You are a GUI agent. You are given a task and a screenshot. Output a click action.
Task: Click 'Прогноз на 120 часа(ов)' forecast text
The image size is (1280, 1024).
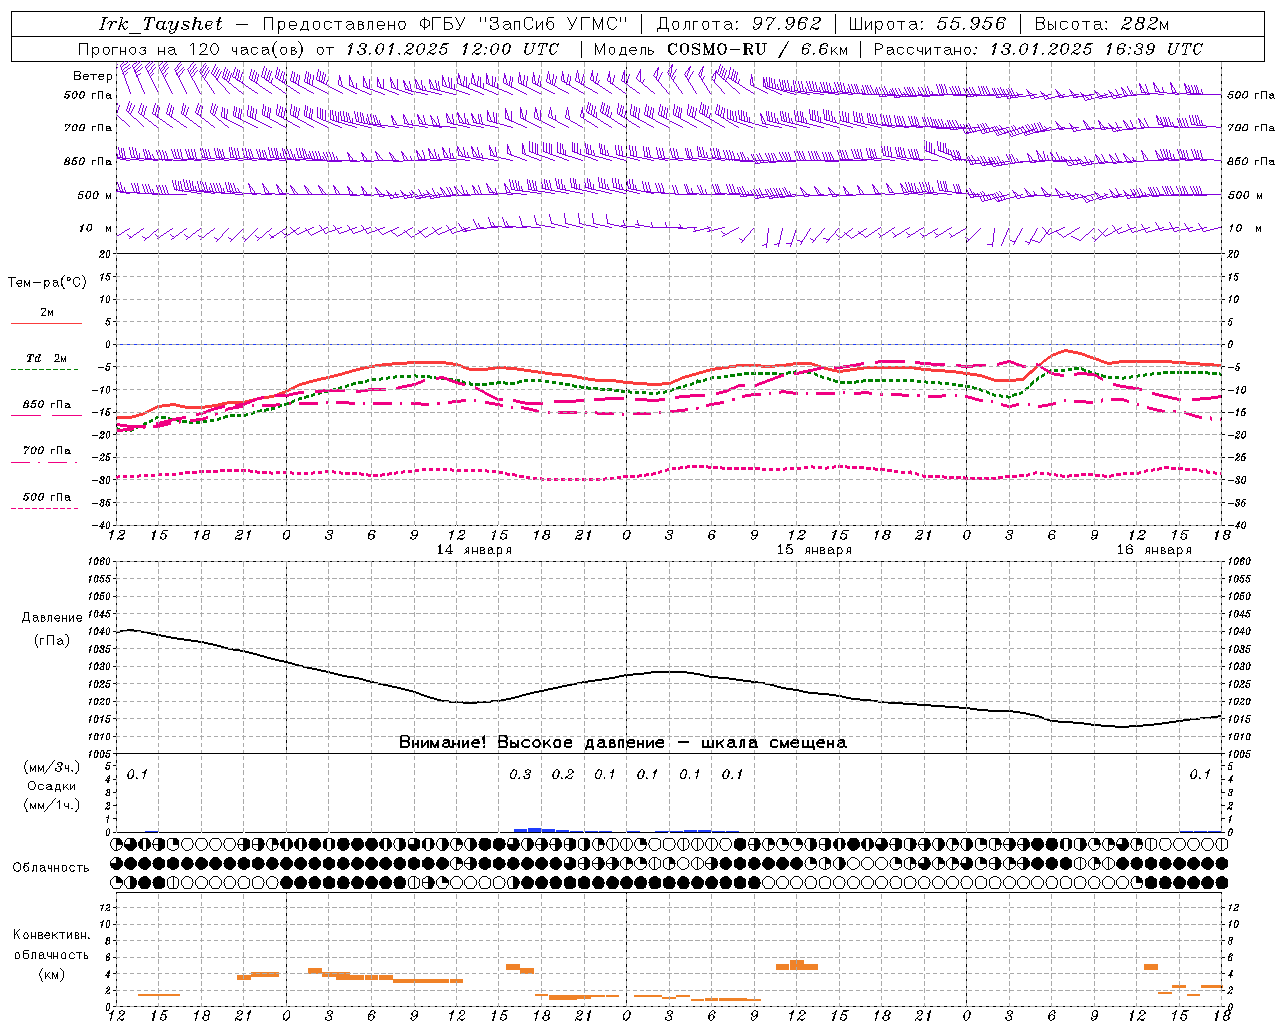point(193,49)
